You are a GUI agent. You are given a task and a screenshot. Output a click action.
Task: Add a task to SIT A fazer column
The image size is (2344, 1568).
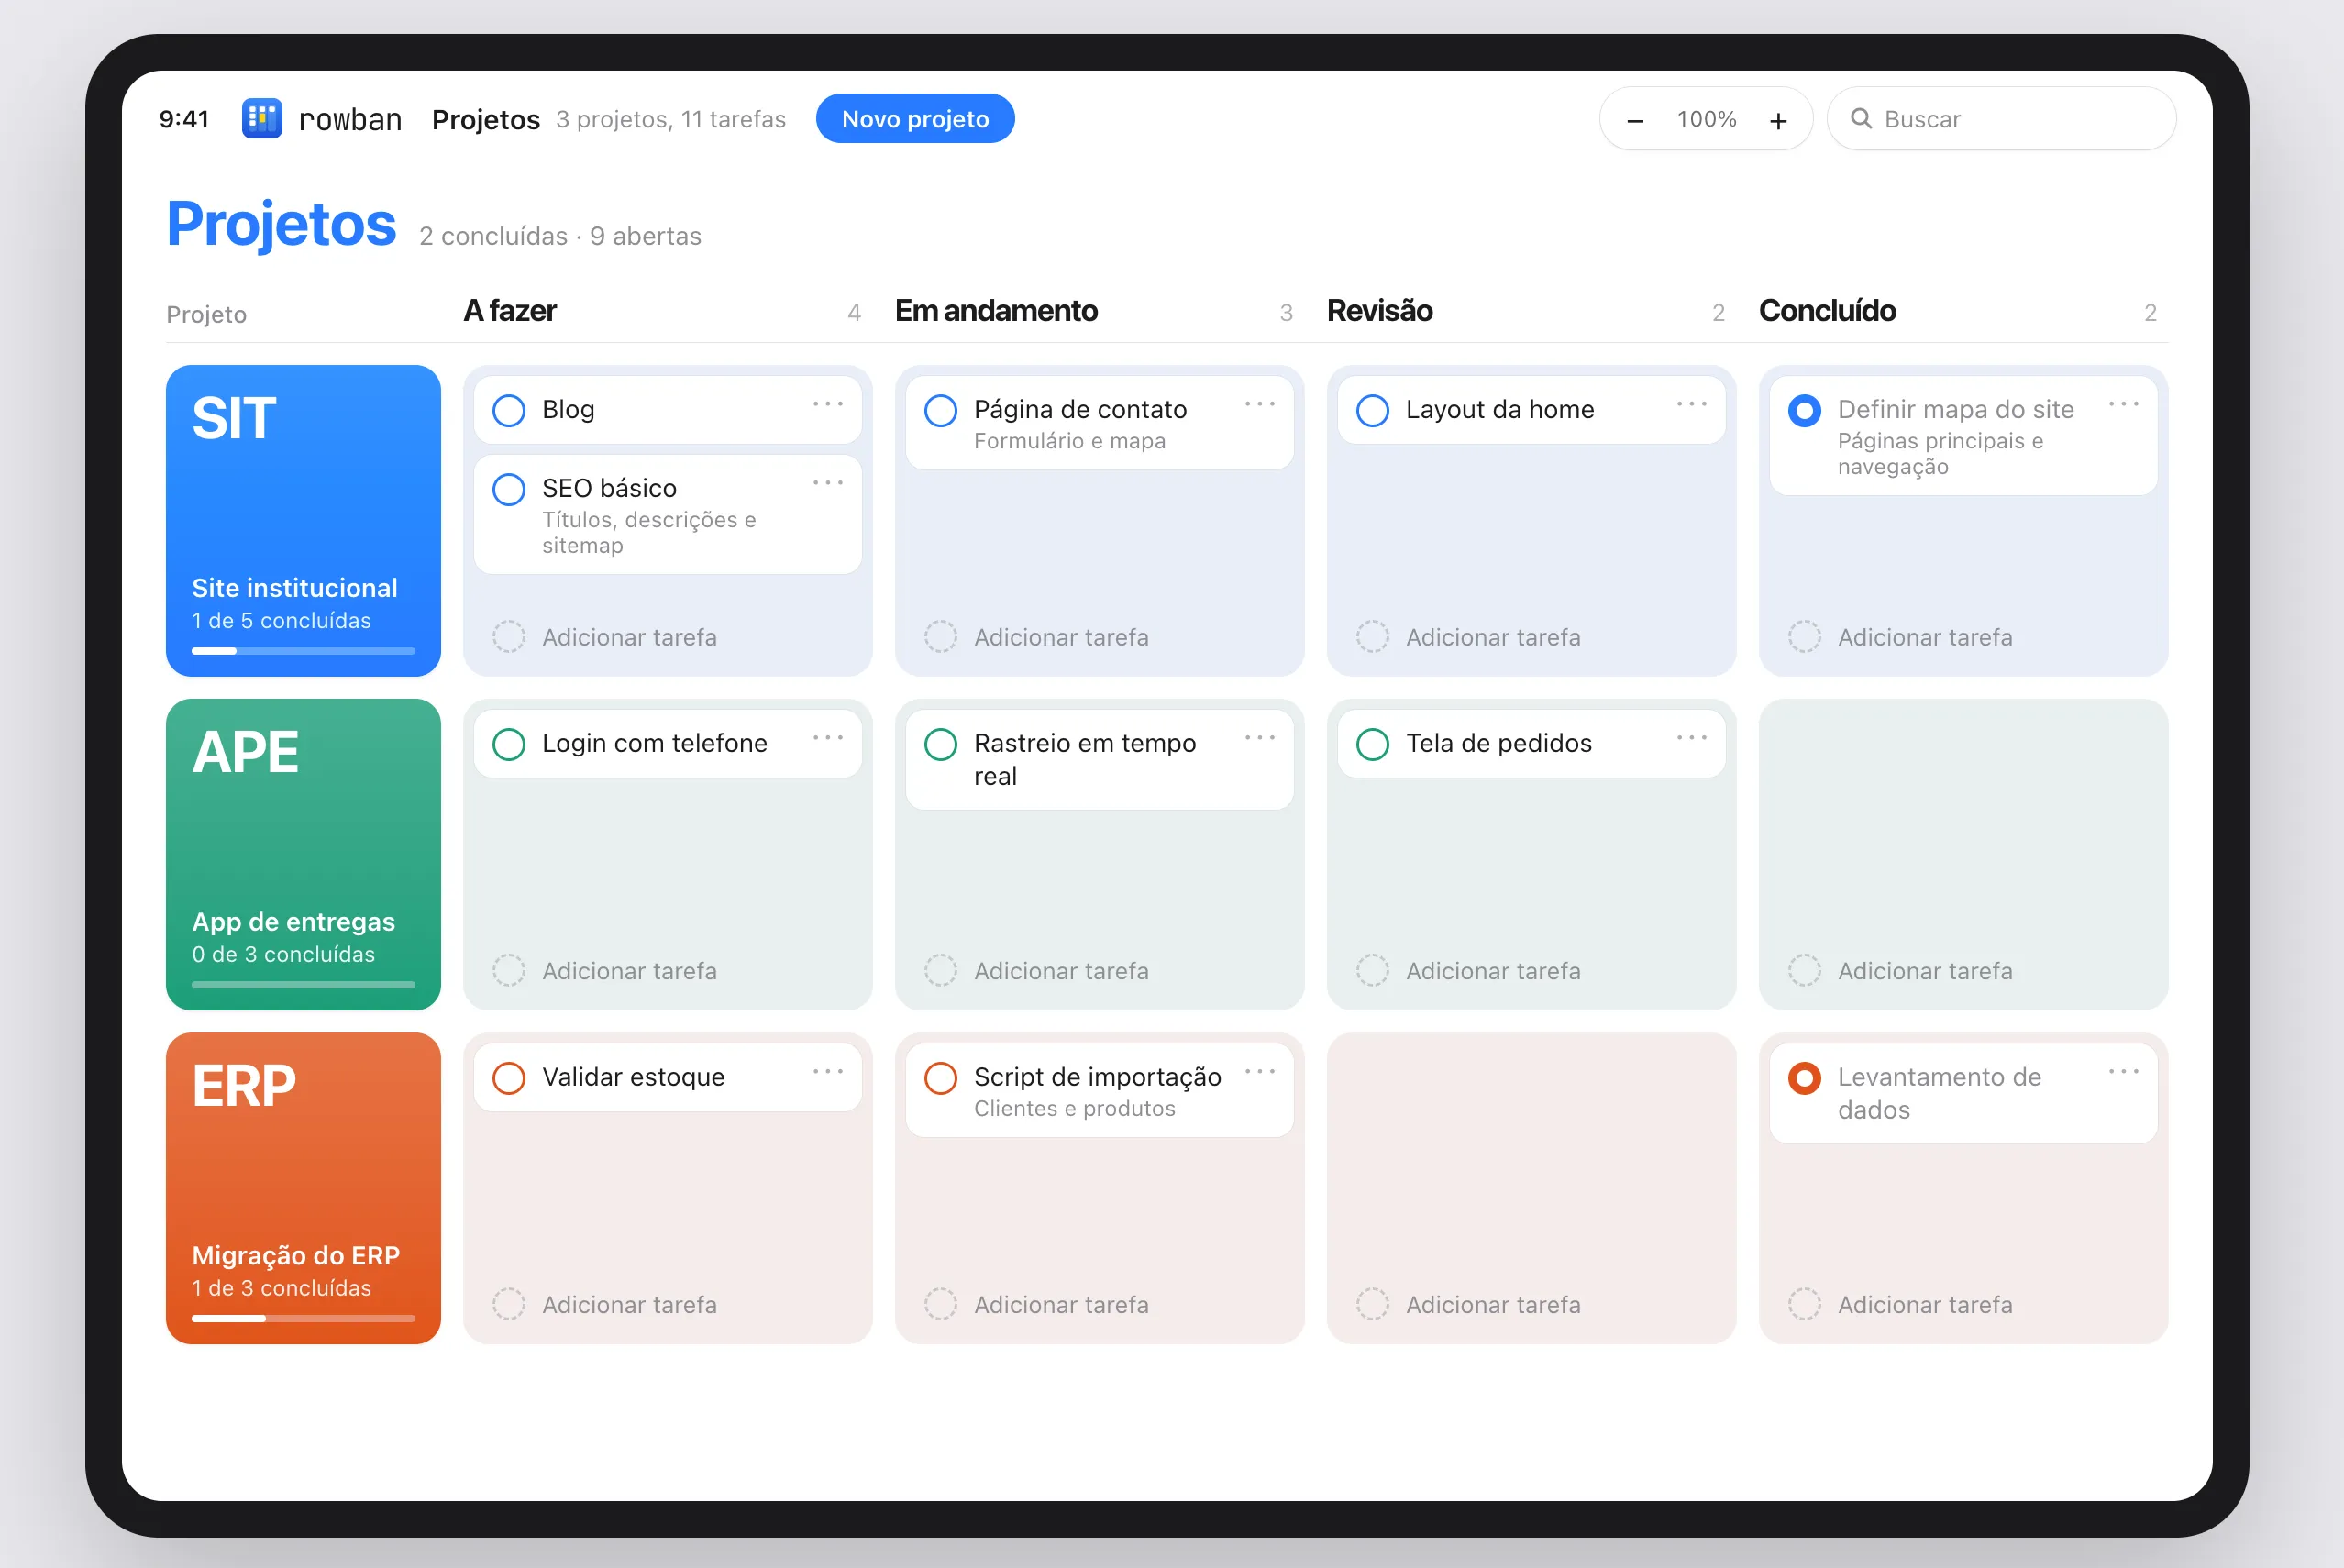(x=605, y=637)
